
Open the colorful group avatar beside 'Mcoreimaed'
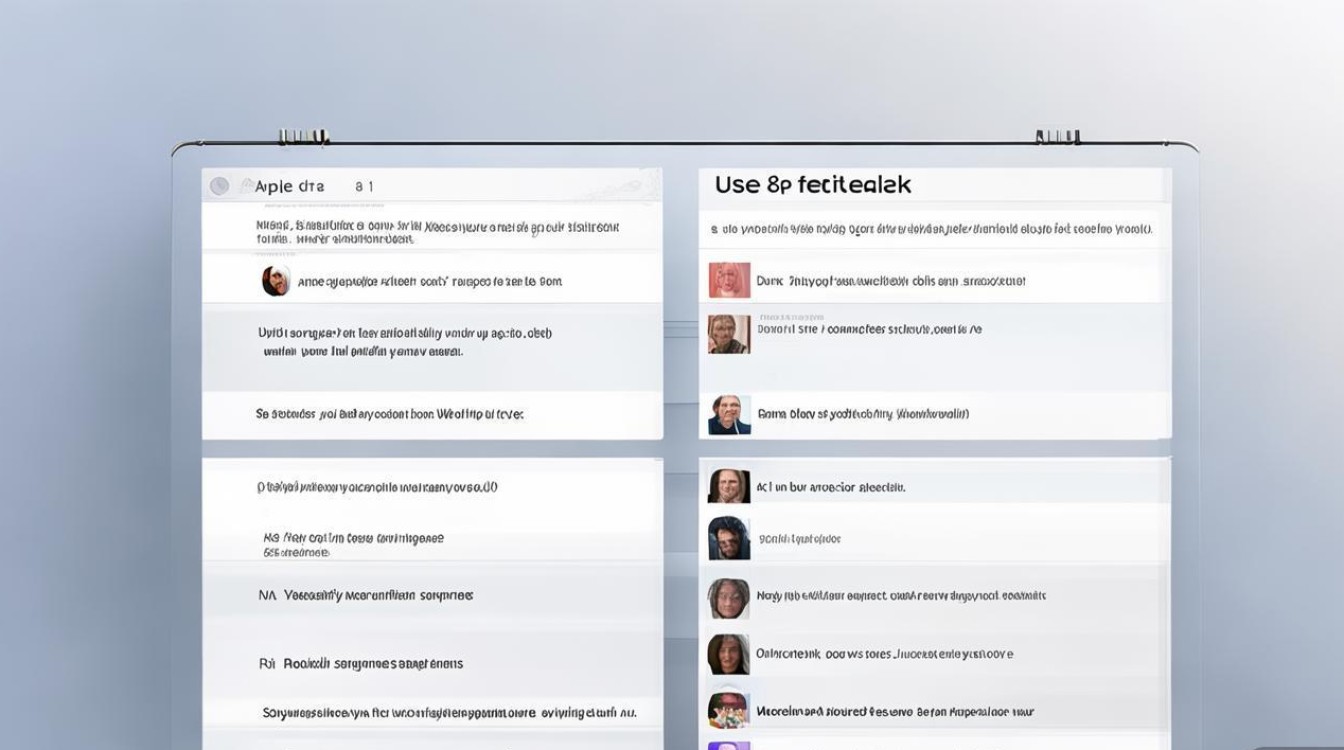pyautogui.click(x=729, y=710)
